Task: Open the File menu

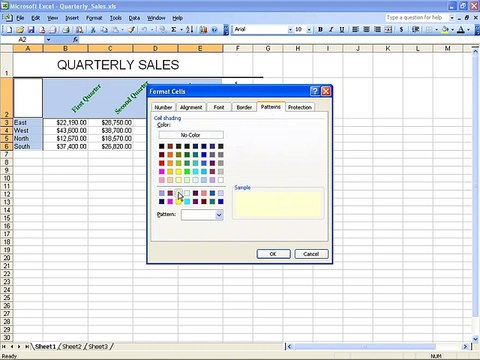Action: 20,18
